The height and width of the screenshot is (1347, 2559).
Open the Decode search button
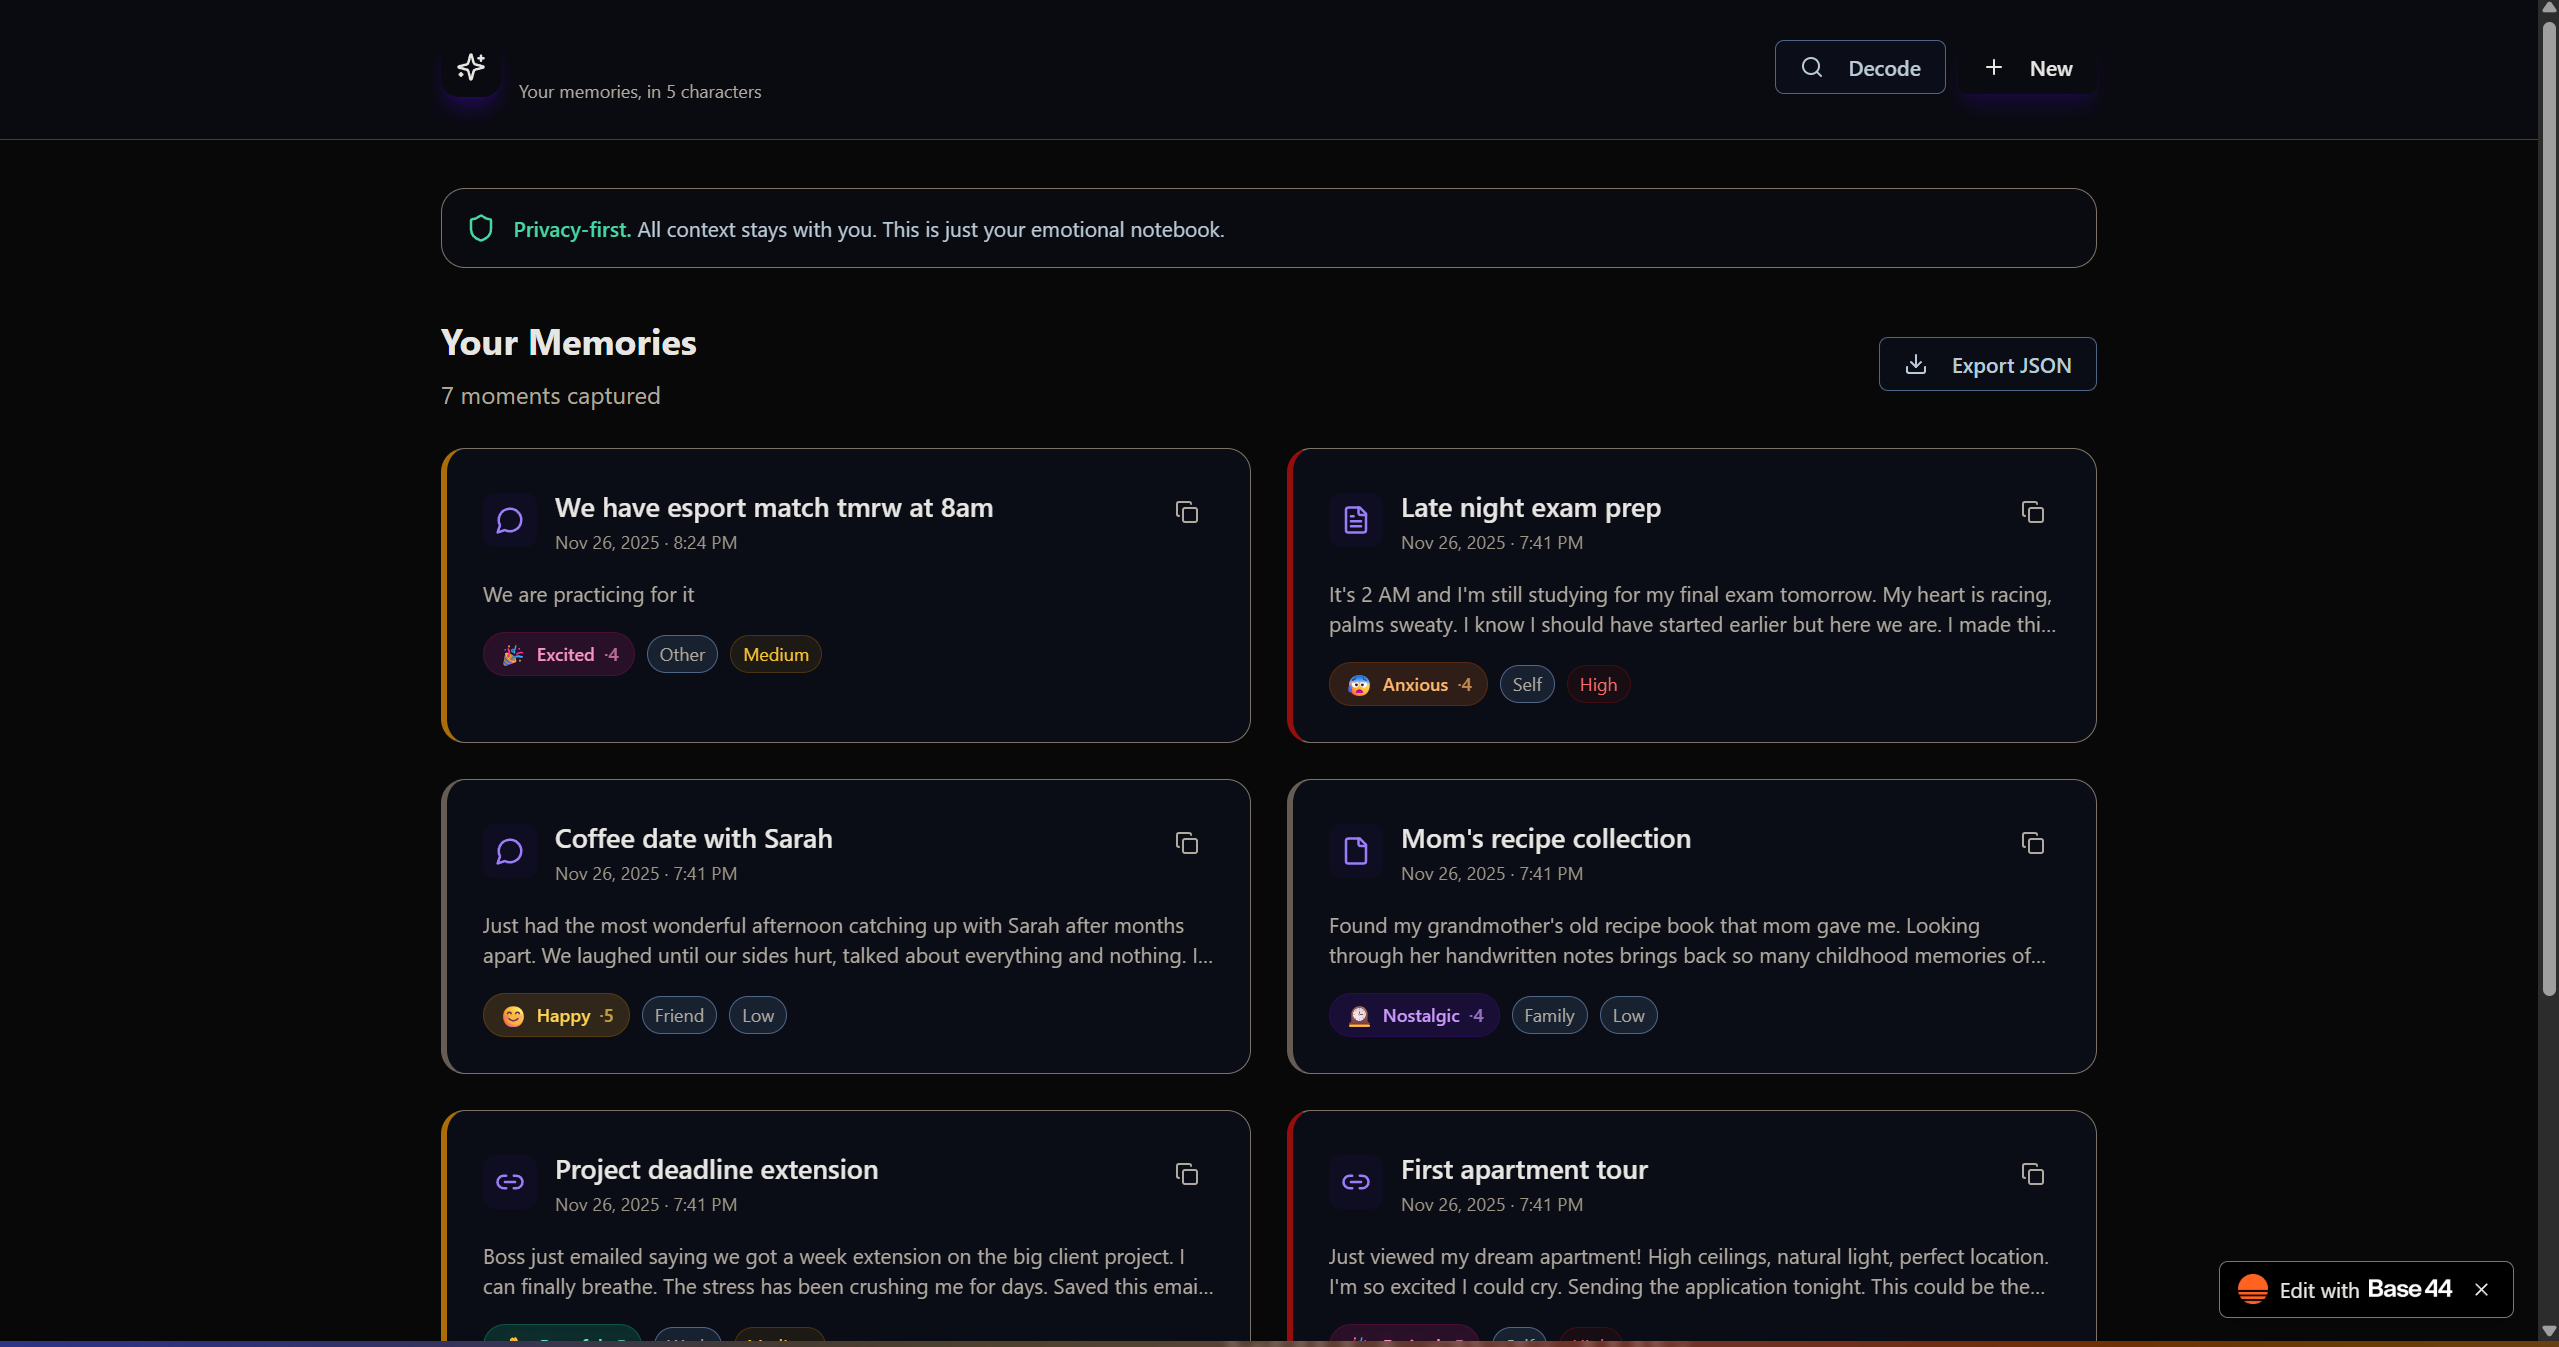1860,68
